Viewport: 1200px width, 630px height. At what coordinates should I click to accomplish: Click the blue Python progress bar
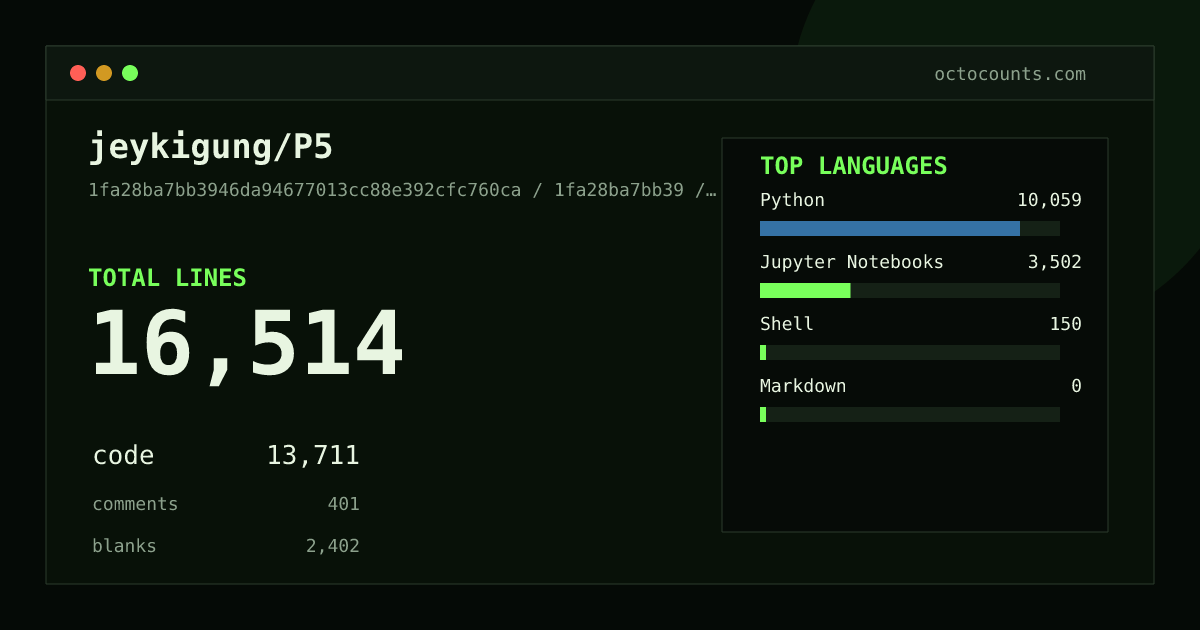tap(890, 228)
